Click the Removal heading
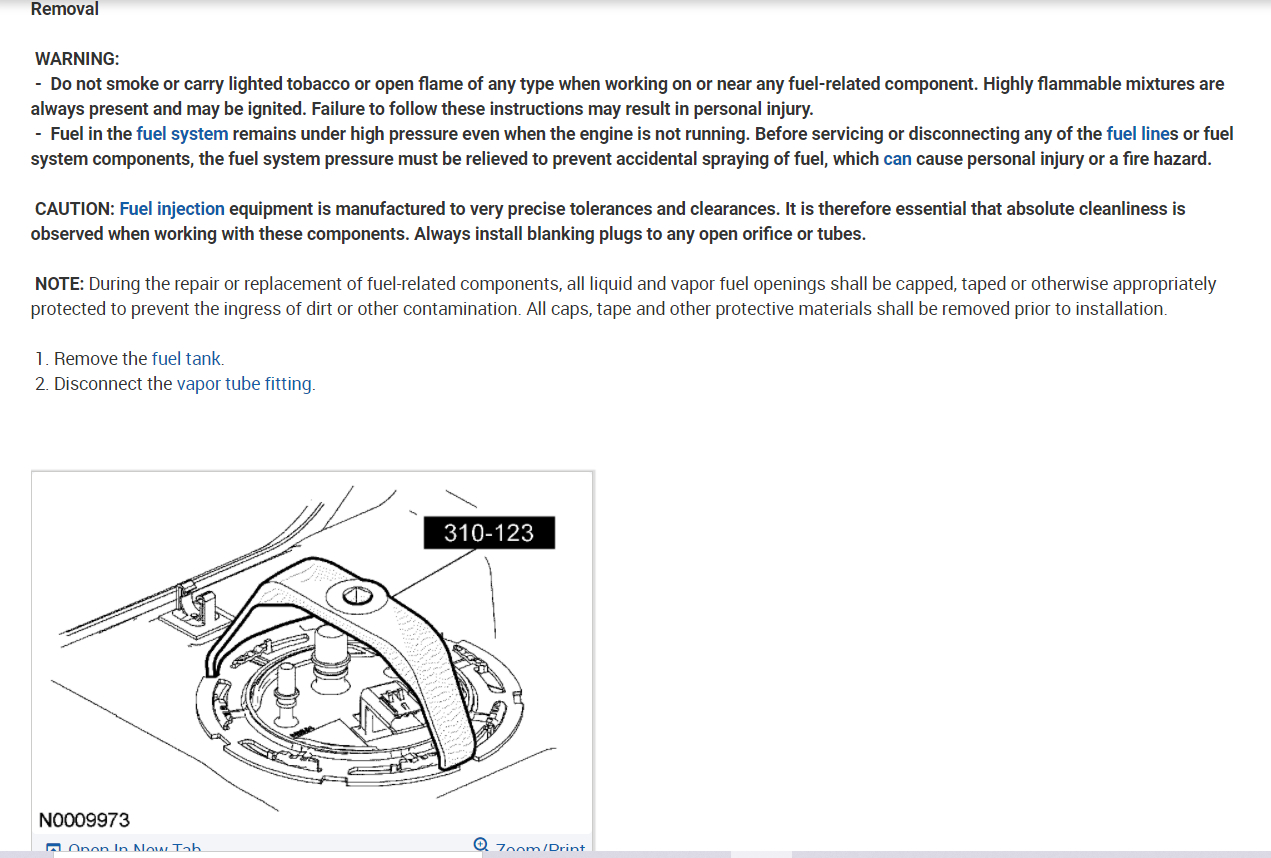This screenshot has width=1271, height=858. 65,10
